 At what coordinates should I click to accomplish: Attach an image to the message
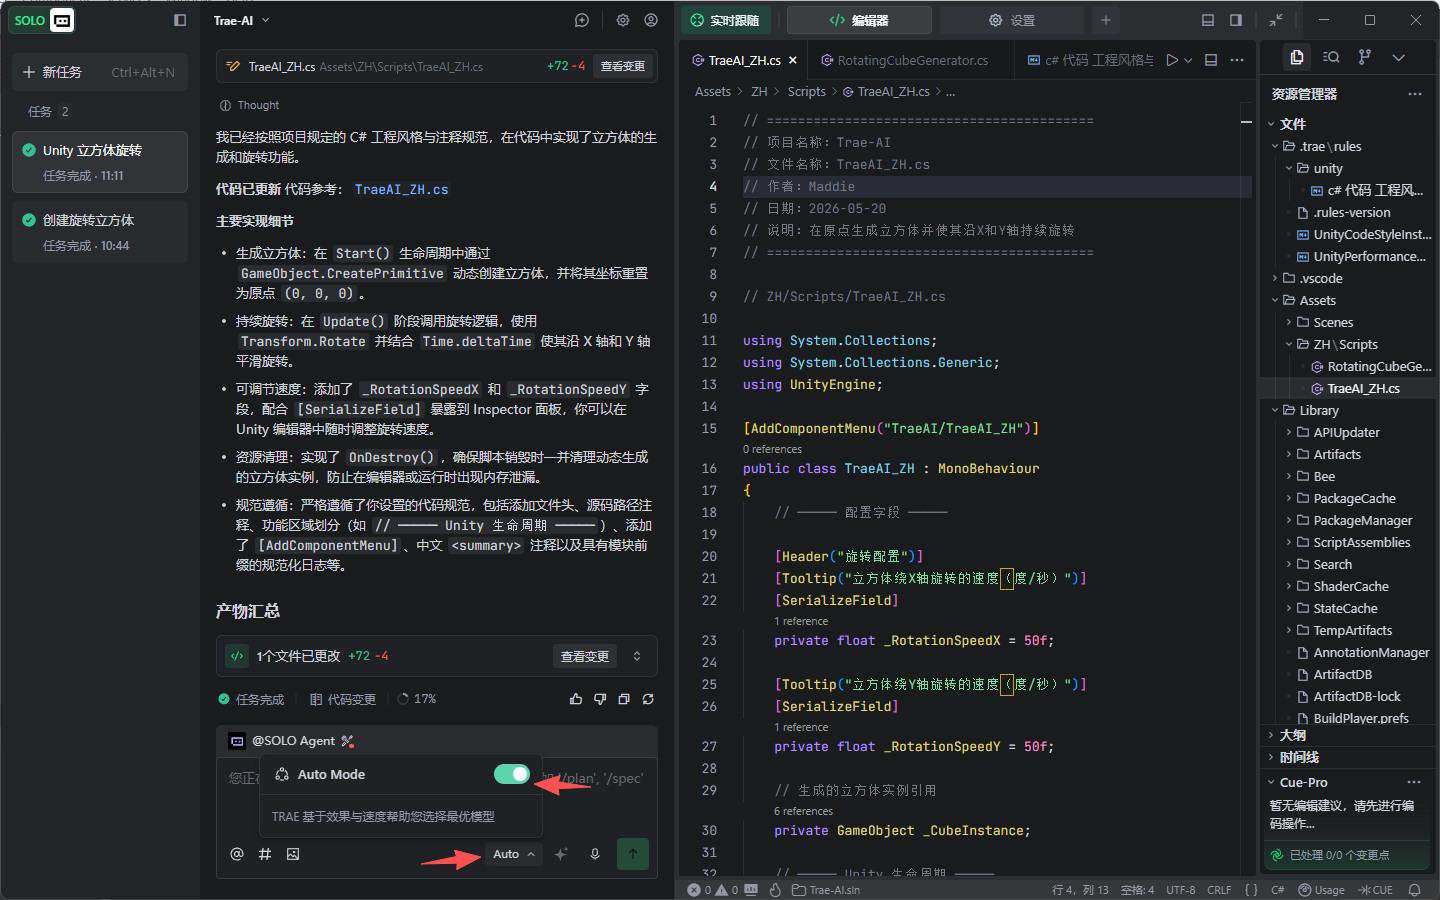(293, 854)
